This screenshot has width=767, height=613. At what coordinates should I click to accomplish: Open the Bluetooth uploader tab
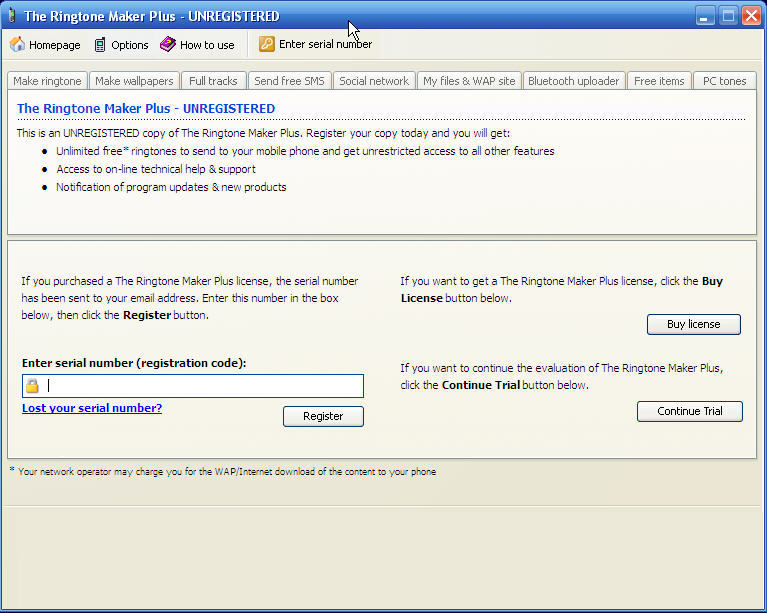(x=574, y=81)
